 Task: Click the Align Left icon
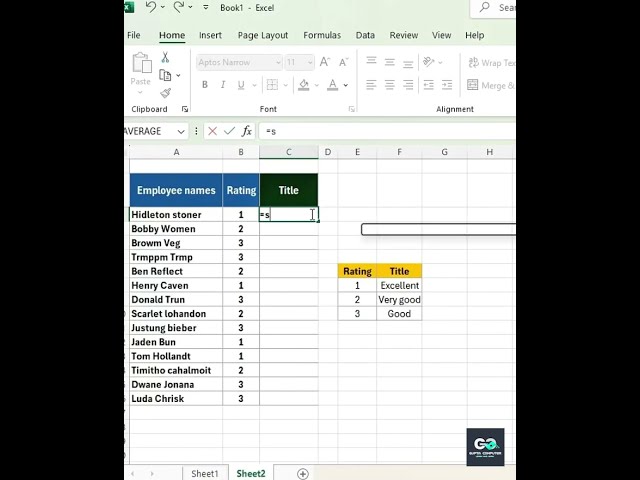click(371, 84)
